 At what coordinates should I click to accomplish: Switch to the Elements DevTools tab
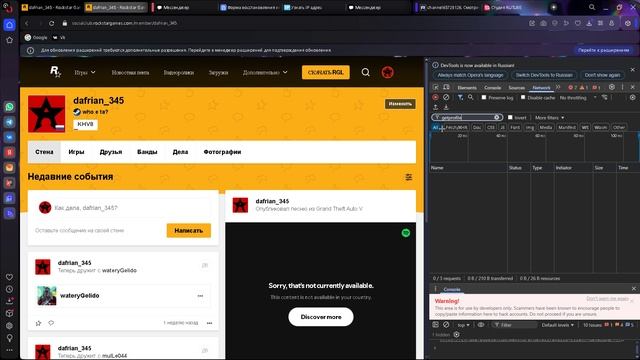coord(467,87)
